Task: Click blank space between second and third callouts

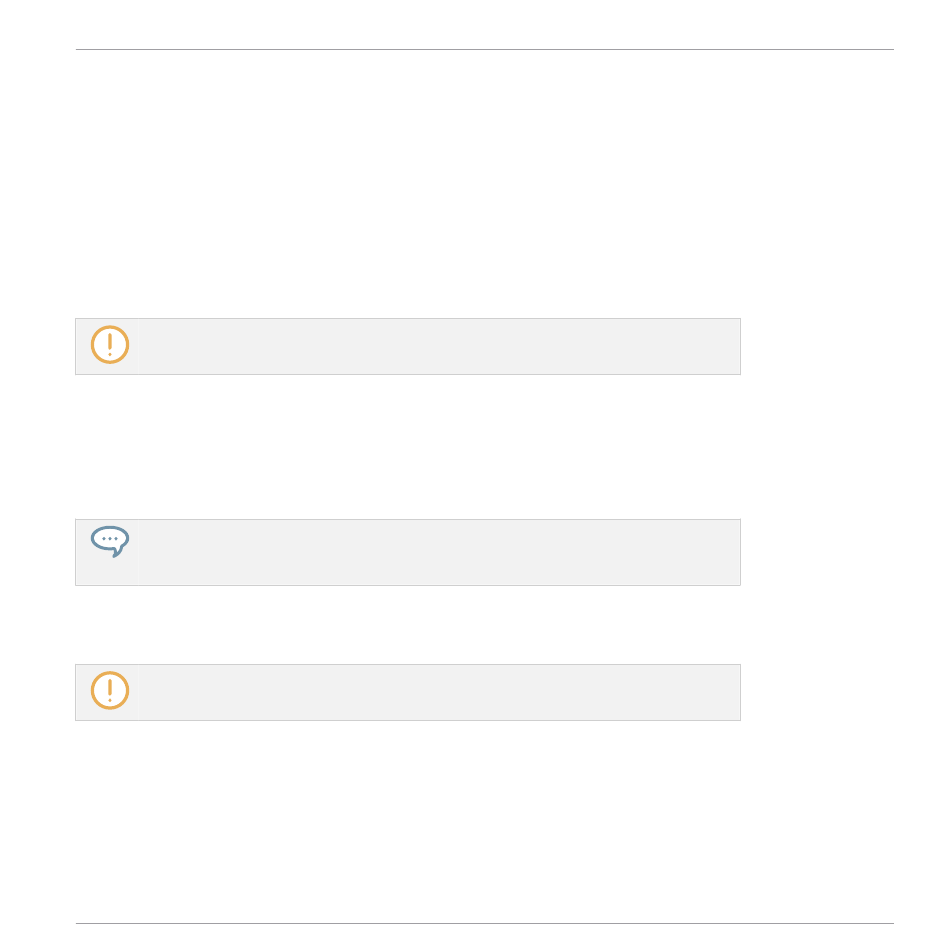Action: pyautogui.click(x=408, y=625)
